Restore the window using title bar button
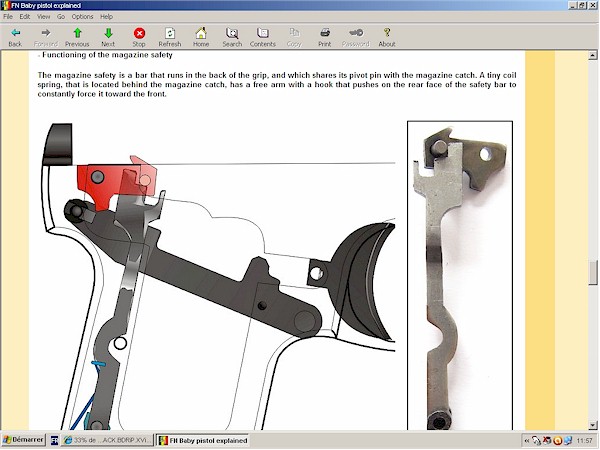The image size is (600, 450). tap(582, 5)
